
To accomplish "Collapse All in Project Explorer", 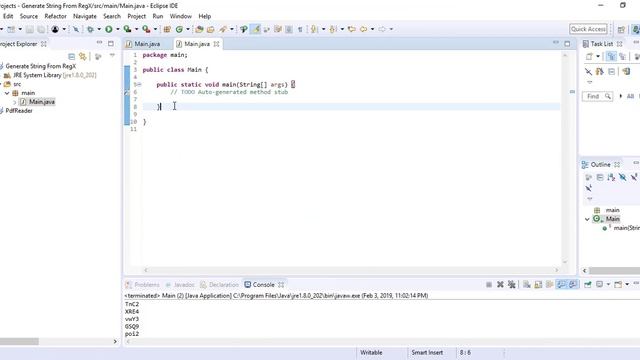I will pos(71,56).
